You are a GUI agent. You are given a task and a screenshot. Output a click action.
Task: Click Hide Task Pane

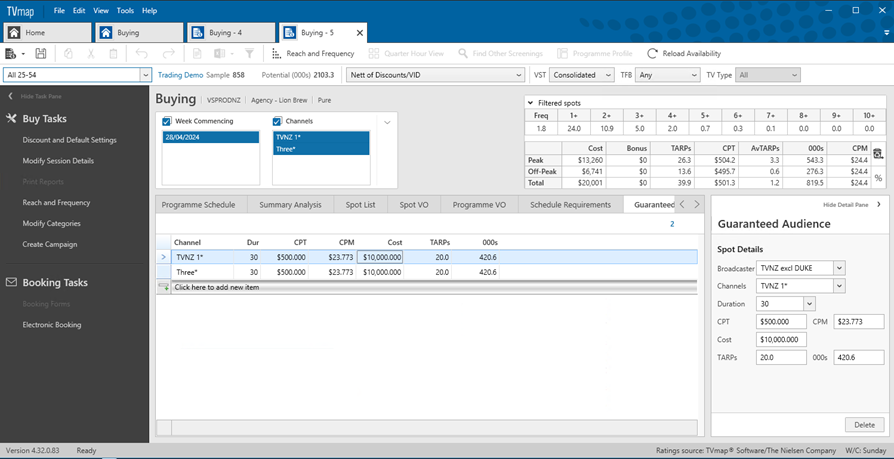point(35,96)
